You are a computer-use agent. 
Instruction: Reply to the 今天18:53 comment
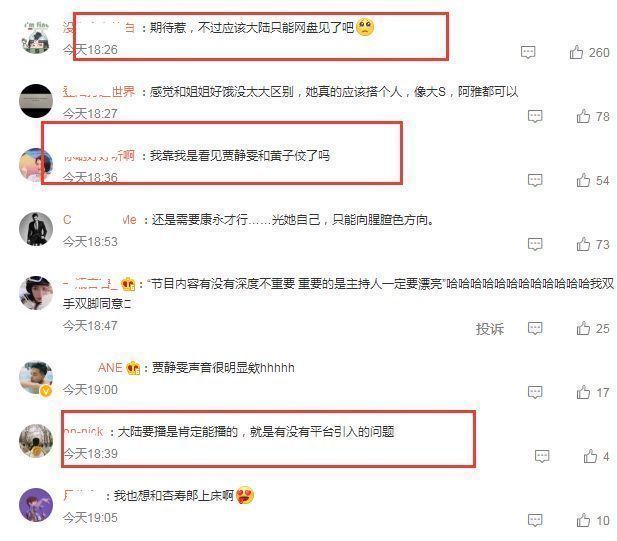tap(535, 244)
